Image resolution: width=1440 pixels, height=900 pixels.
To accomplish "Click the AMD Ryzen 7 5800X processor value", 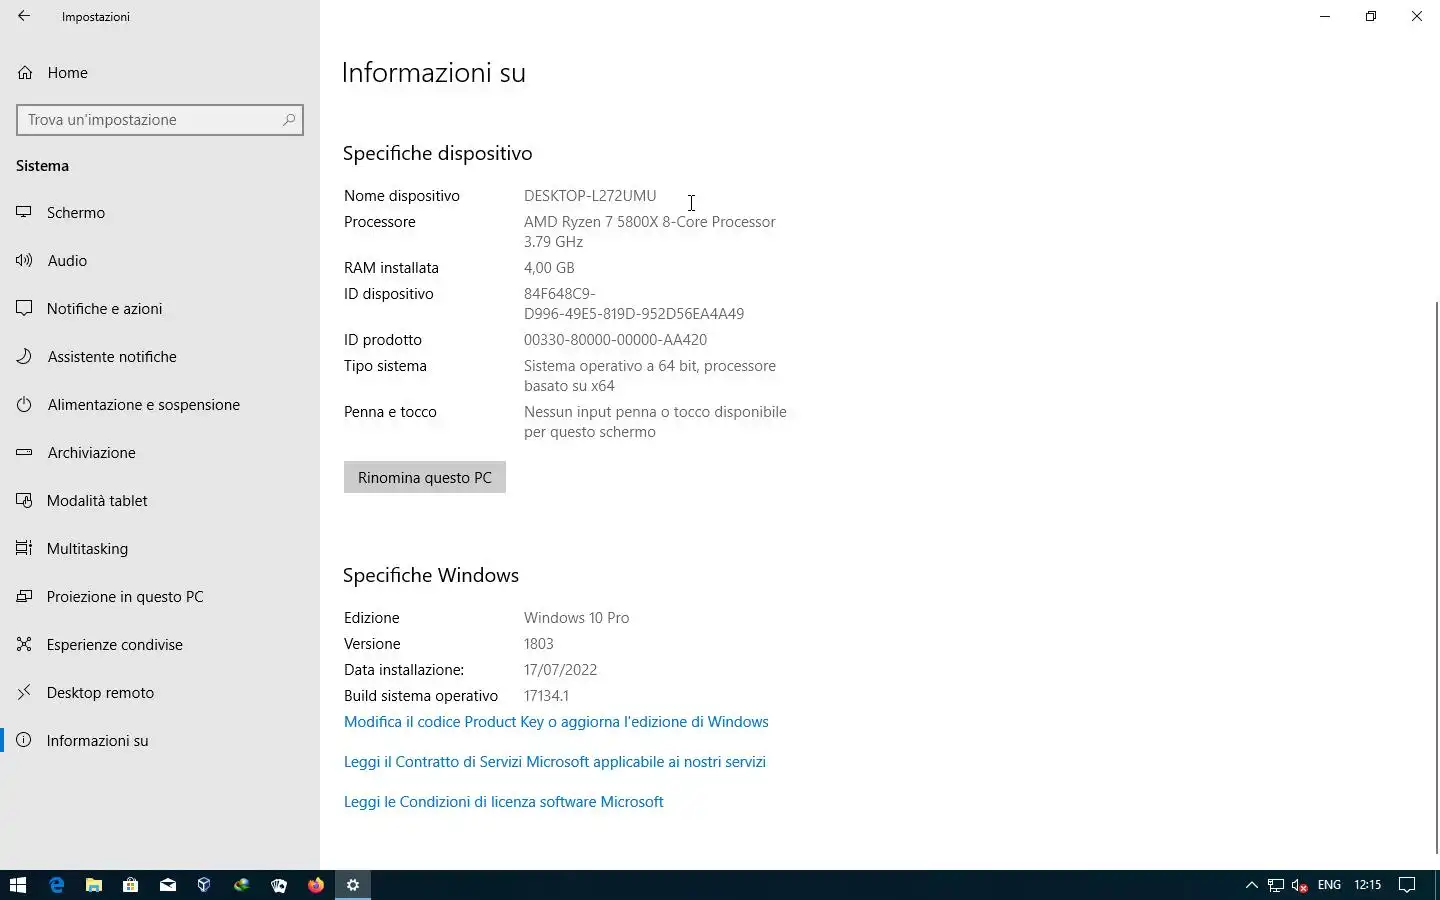I will pos(650,232).
